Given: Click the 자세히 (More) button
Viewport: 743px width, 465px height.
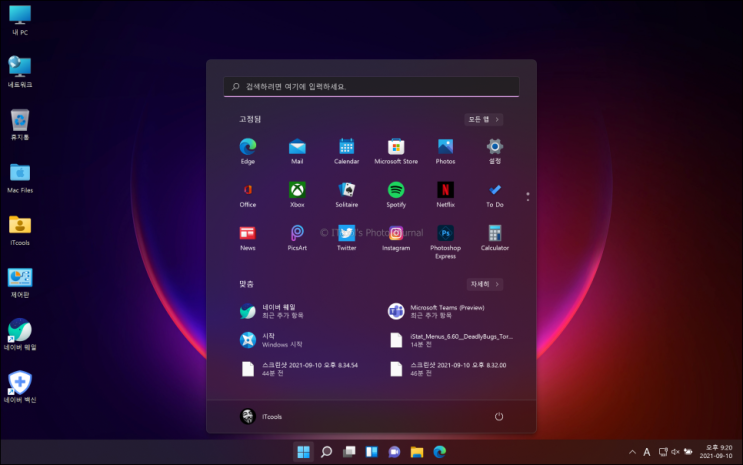Looking at the screenshot, I should click(484, 284).
